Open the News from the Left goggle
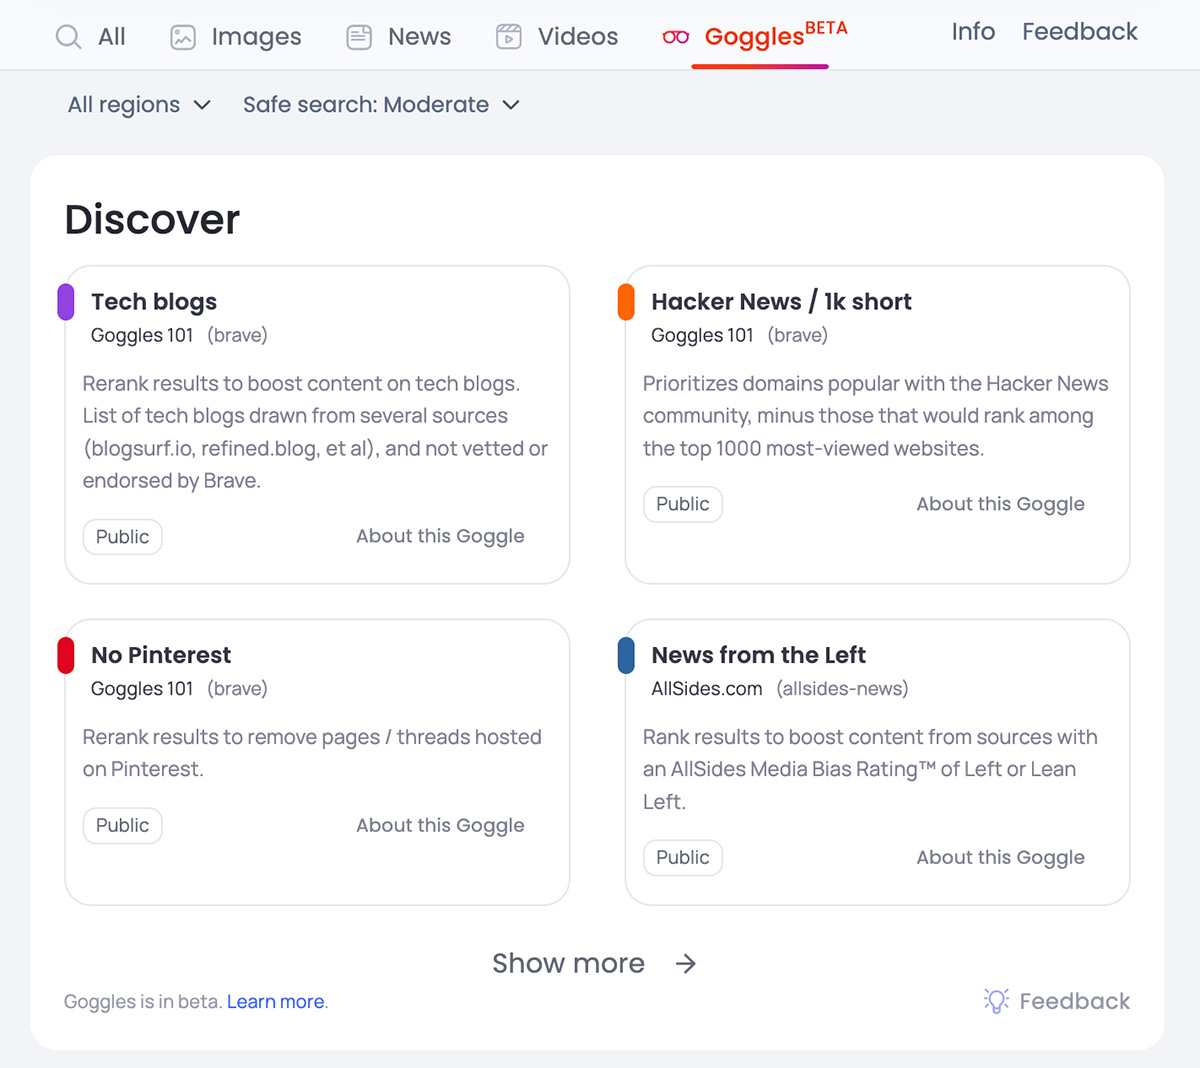This screenshot has height=1068, width=1200. 758,655
